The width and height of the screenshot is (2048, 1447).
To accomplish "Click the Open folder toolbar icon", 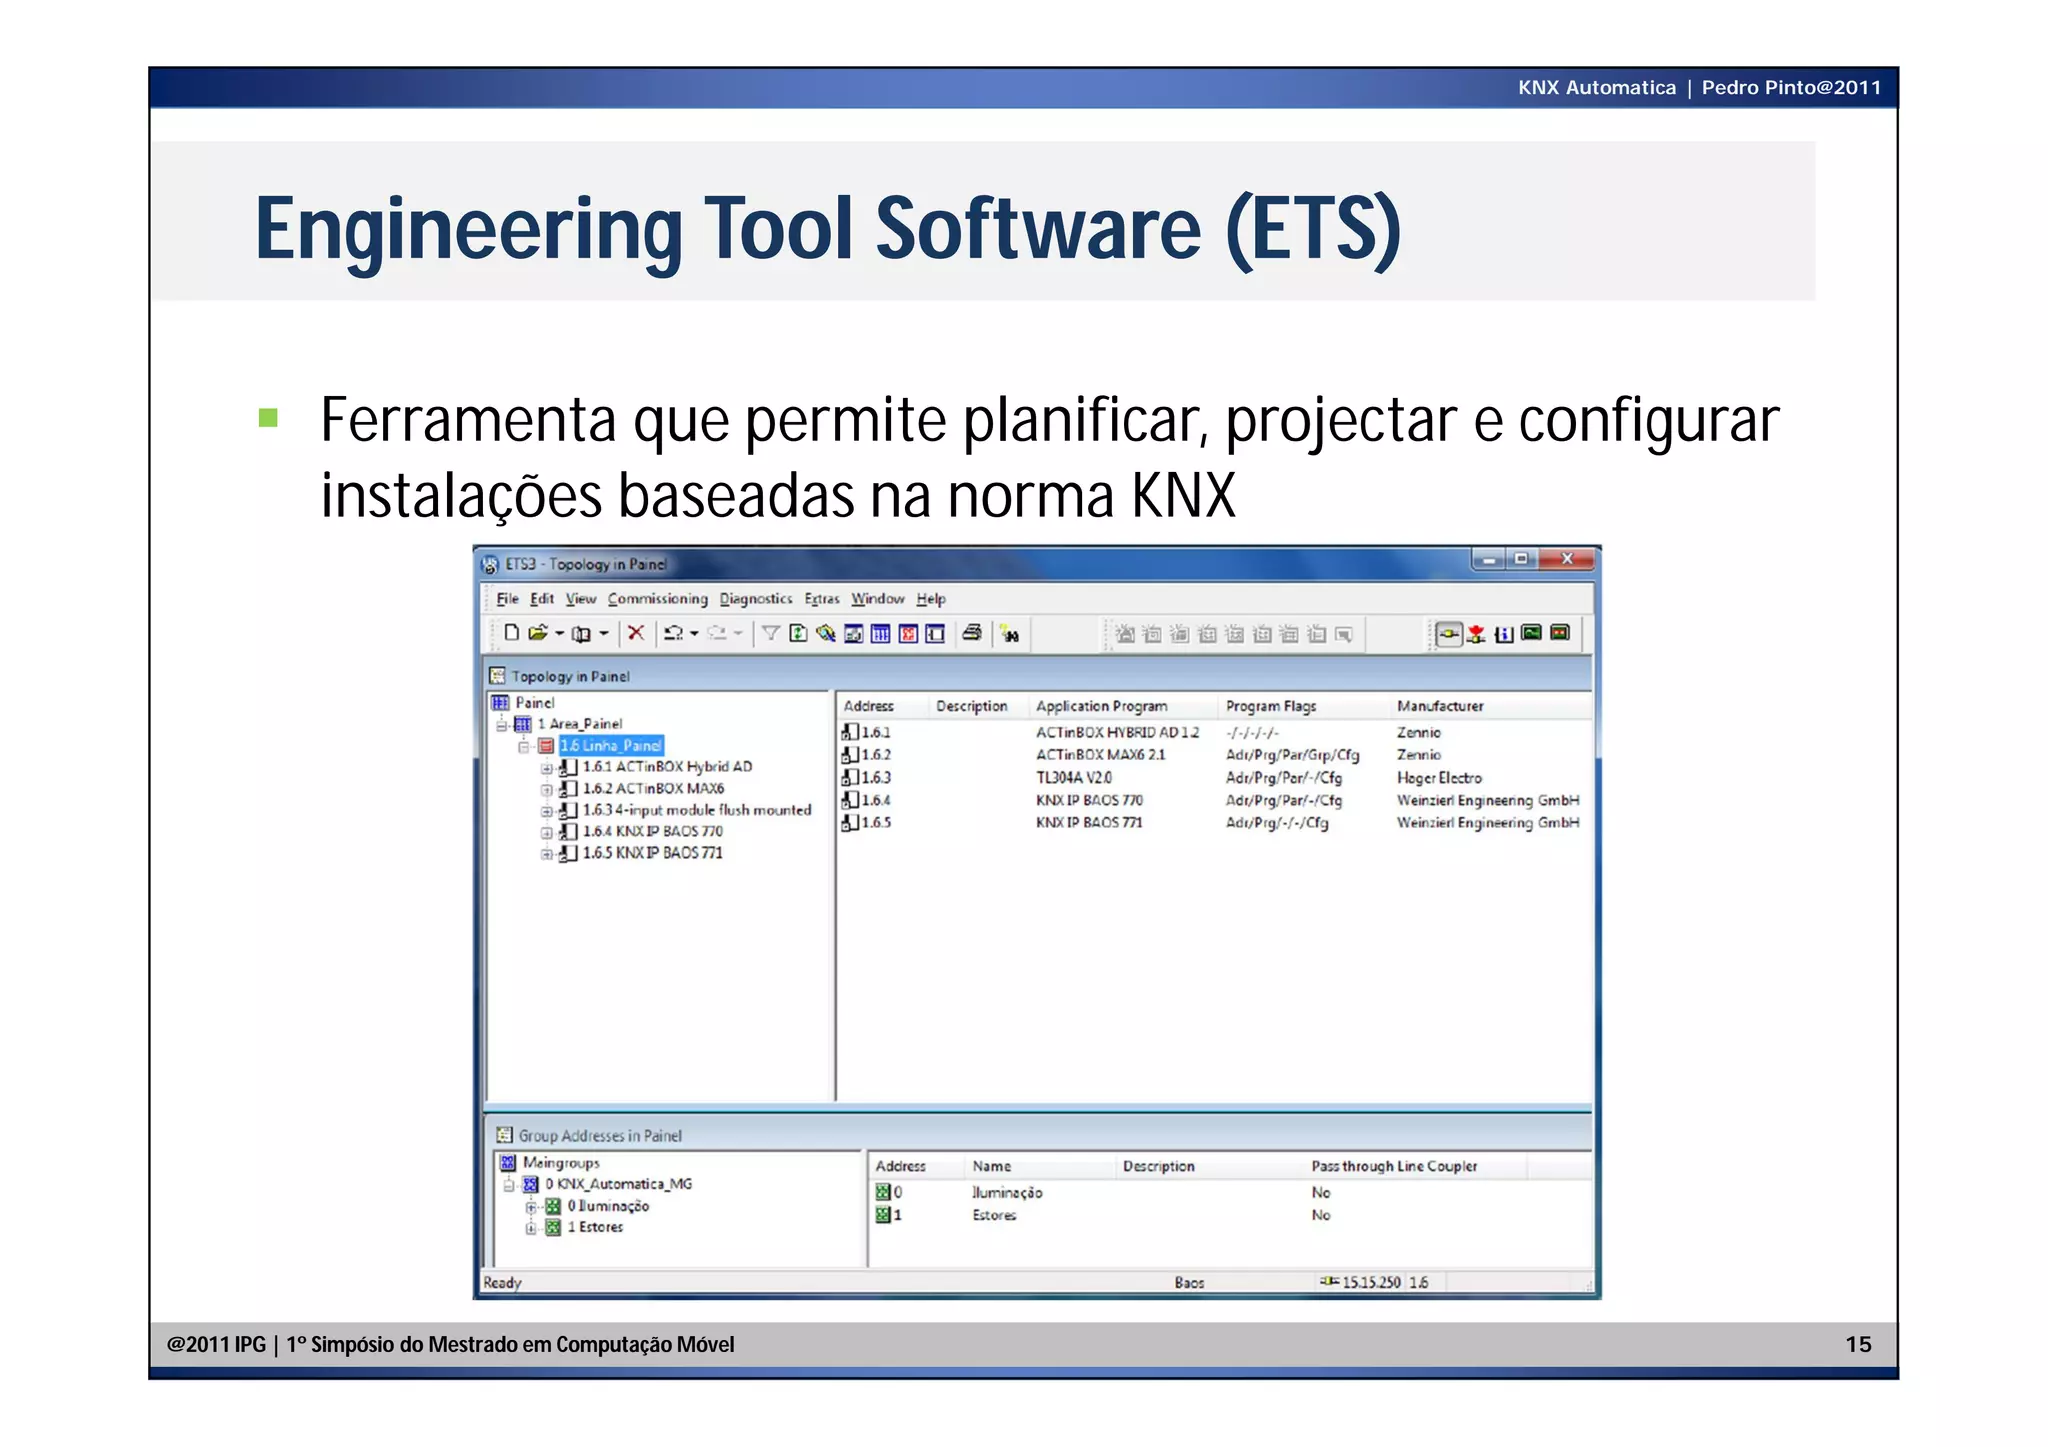I will click(538, 633).
